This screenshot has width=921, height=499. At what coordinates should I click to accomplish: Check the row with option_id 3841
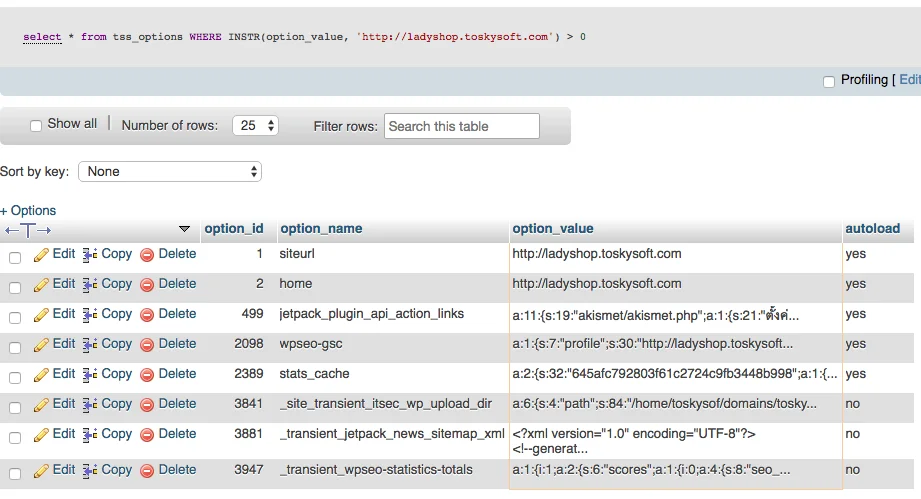pyautogui.click(x=15, y=407)
